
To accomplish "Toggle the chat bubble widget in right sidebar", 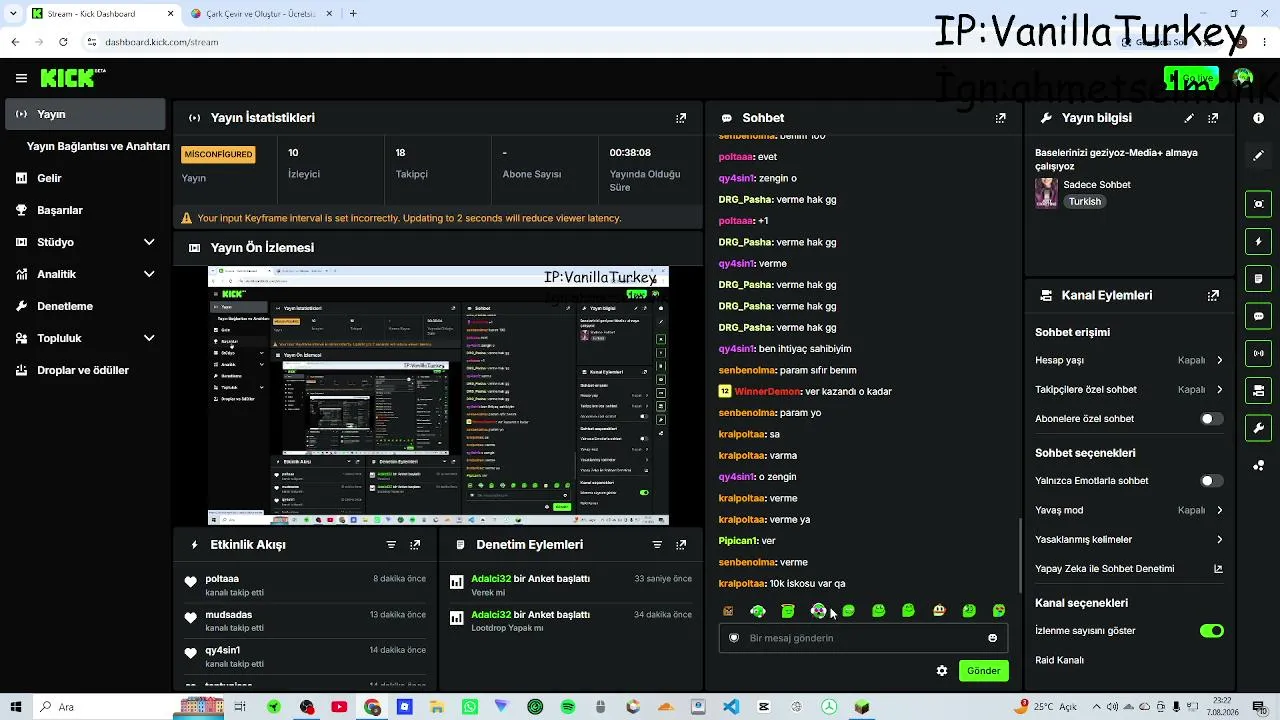I will (1258, 316).
